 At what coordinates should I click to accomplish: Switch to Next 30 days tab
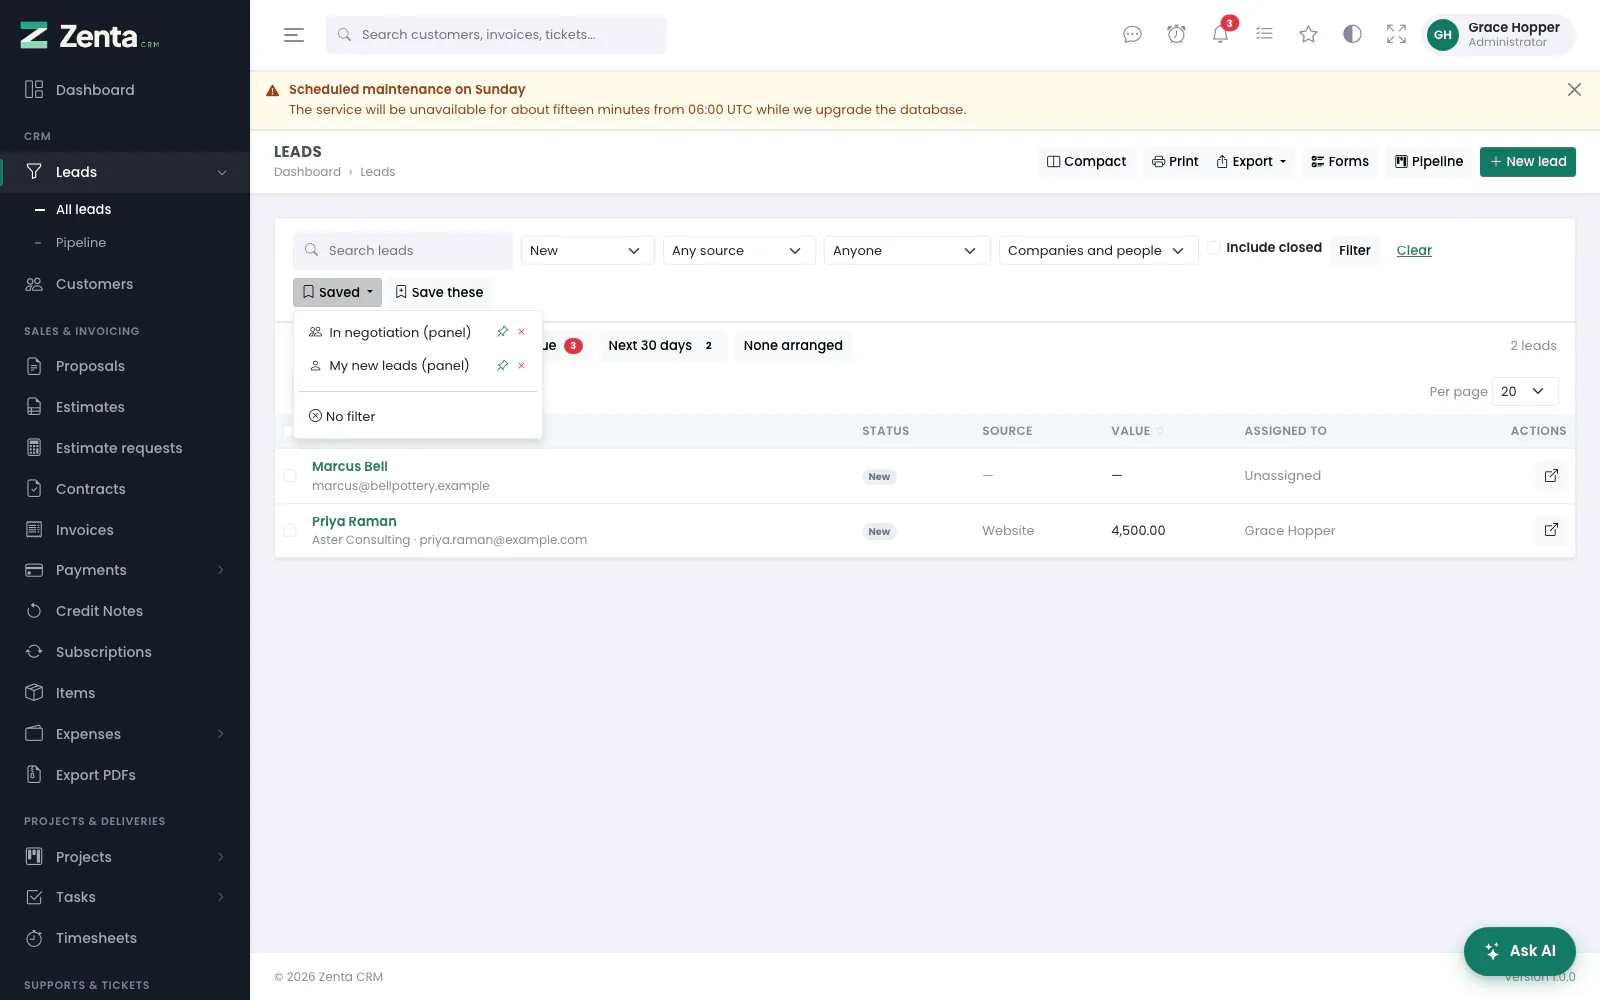[x=662, y=346]
